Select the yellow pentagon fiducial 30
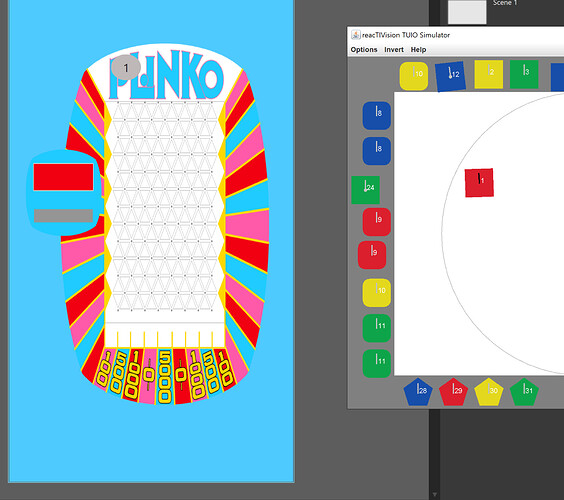 [x=489, y=392]
